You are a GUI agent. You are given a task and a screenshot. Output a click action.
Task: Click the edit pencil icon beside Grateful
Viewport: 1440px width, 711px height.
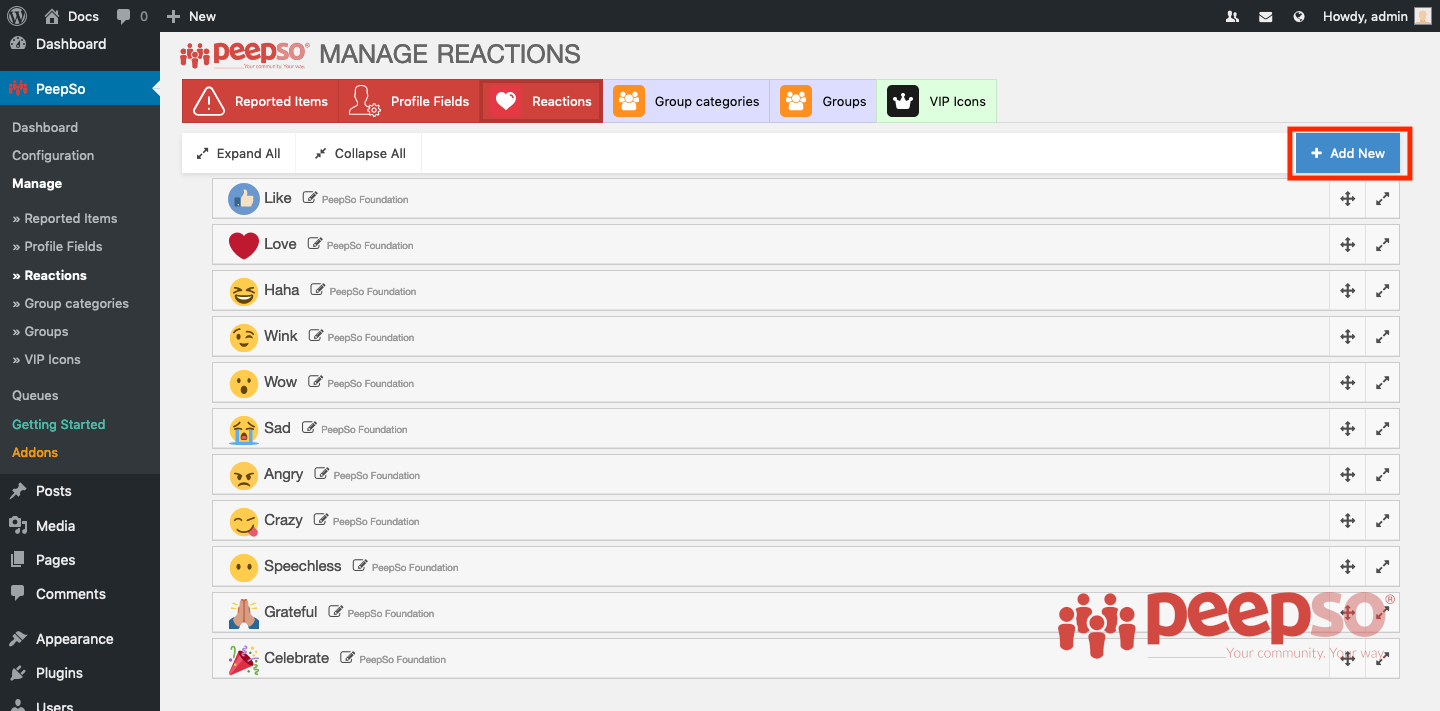click(x=336, y=612)
